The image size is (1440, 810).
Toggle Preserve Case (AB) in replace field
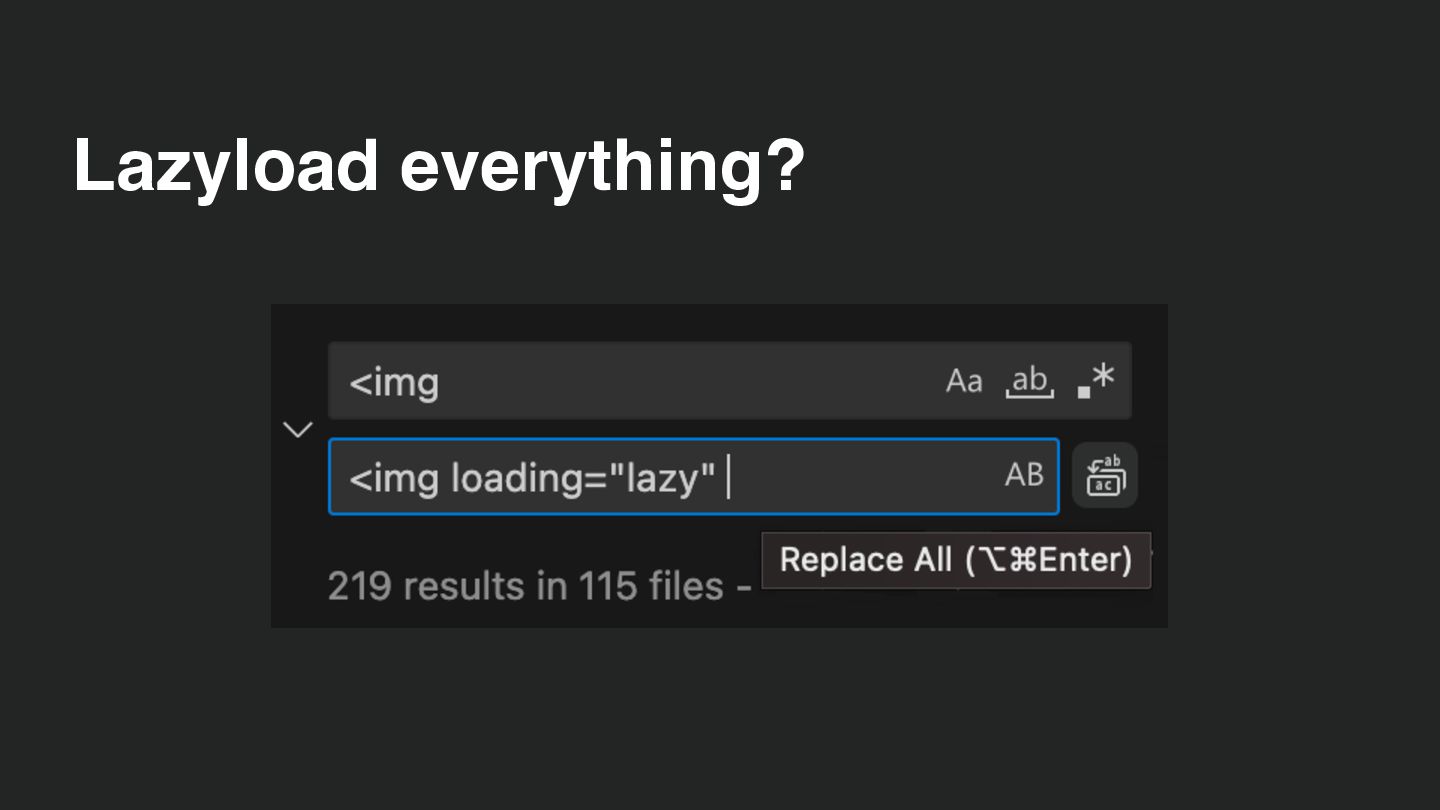pyautogui.click(x=1024, y=475)
